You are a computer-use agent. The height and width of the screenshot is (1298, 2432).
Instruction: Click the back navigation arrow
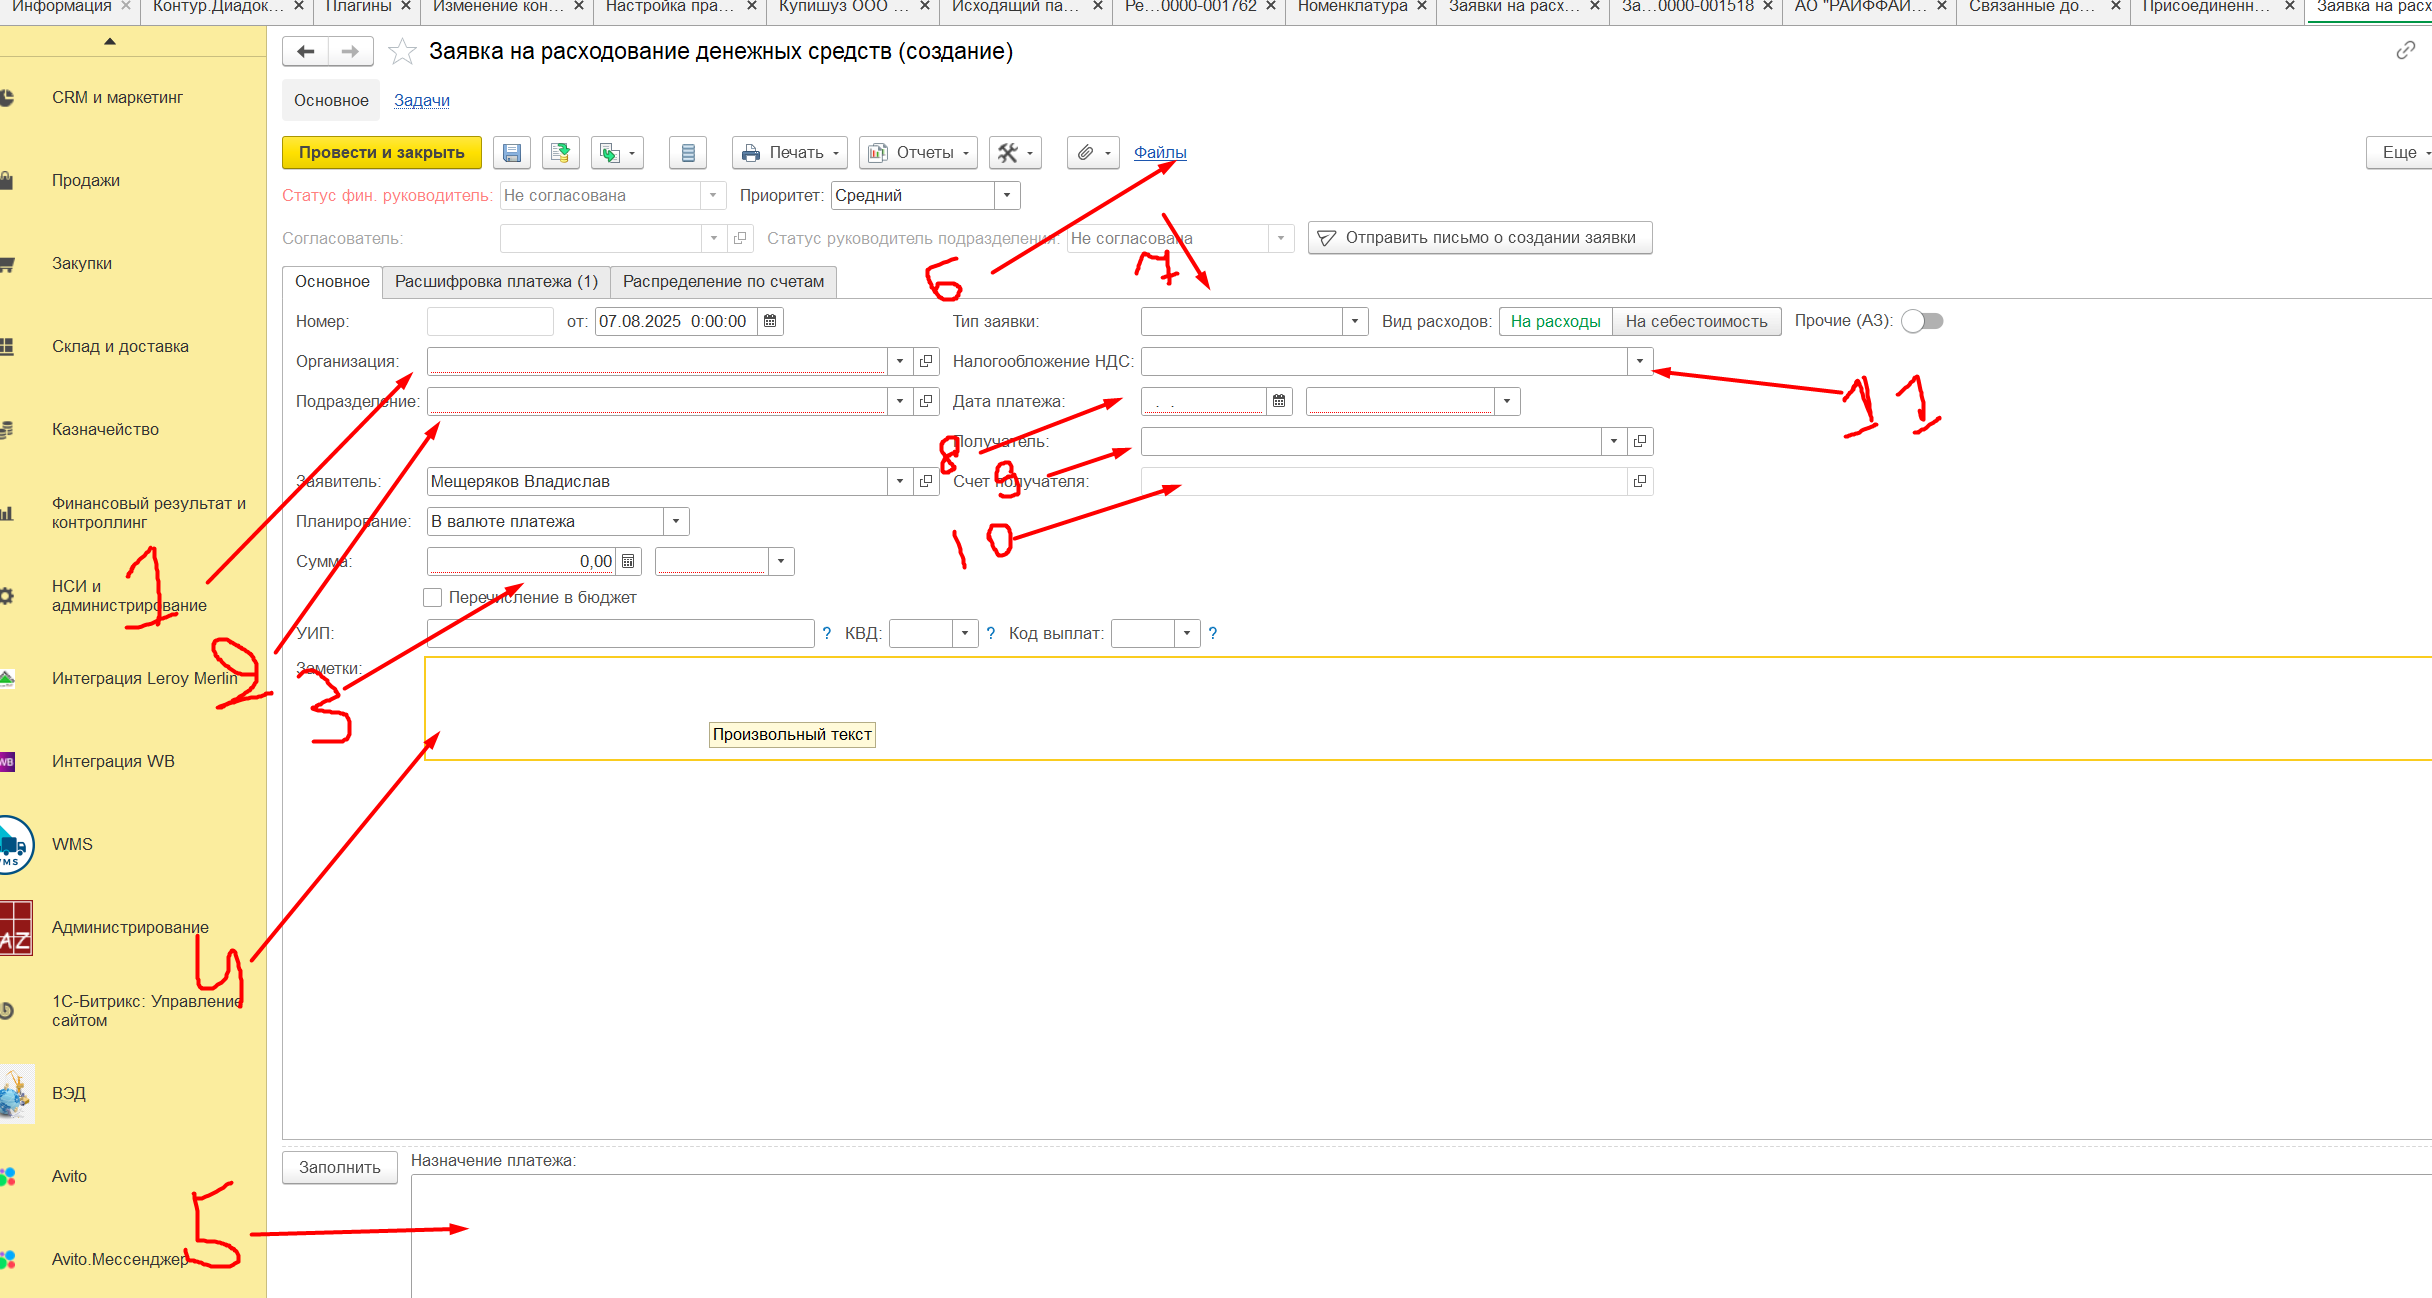(x=306, y=52)
